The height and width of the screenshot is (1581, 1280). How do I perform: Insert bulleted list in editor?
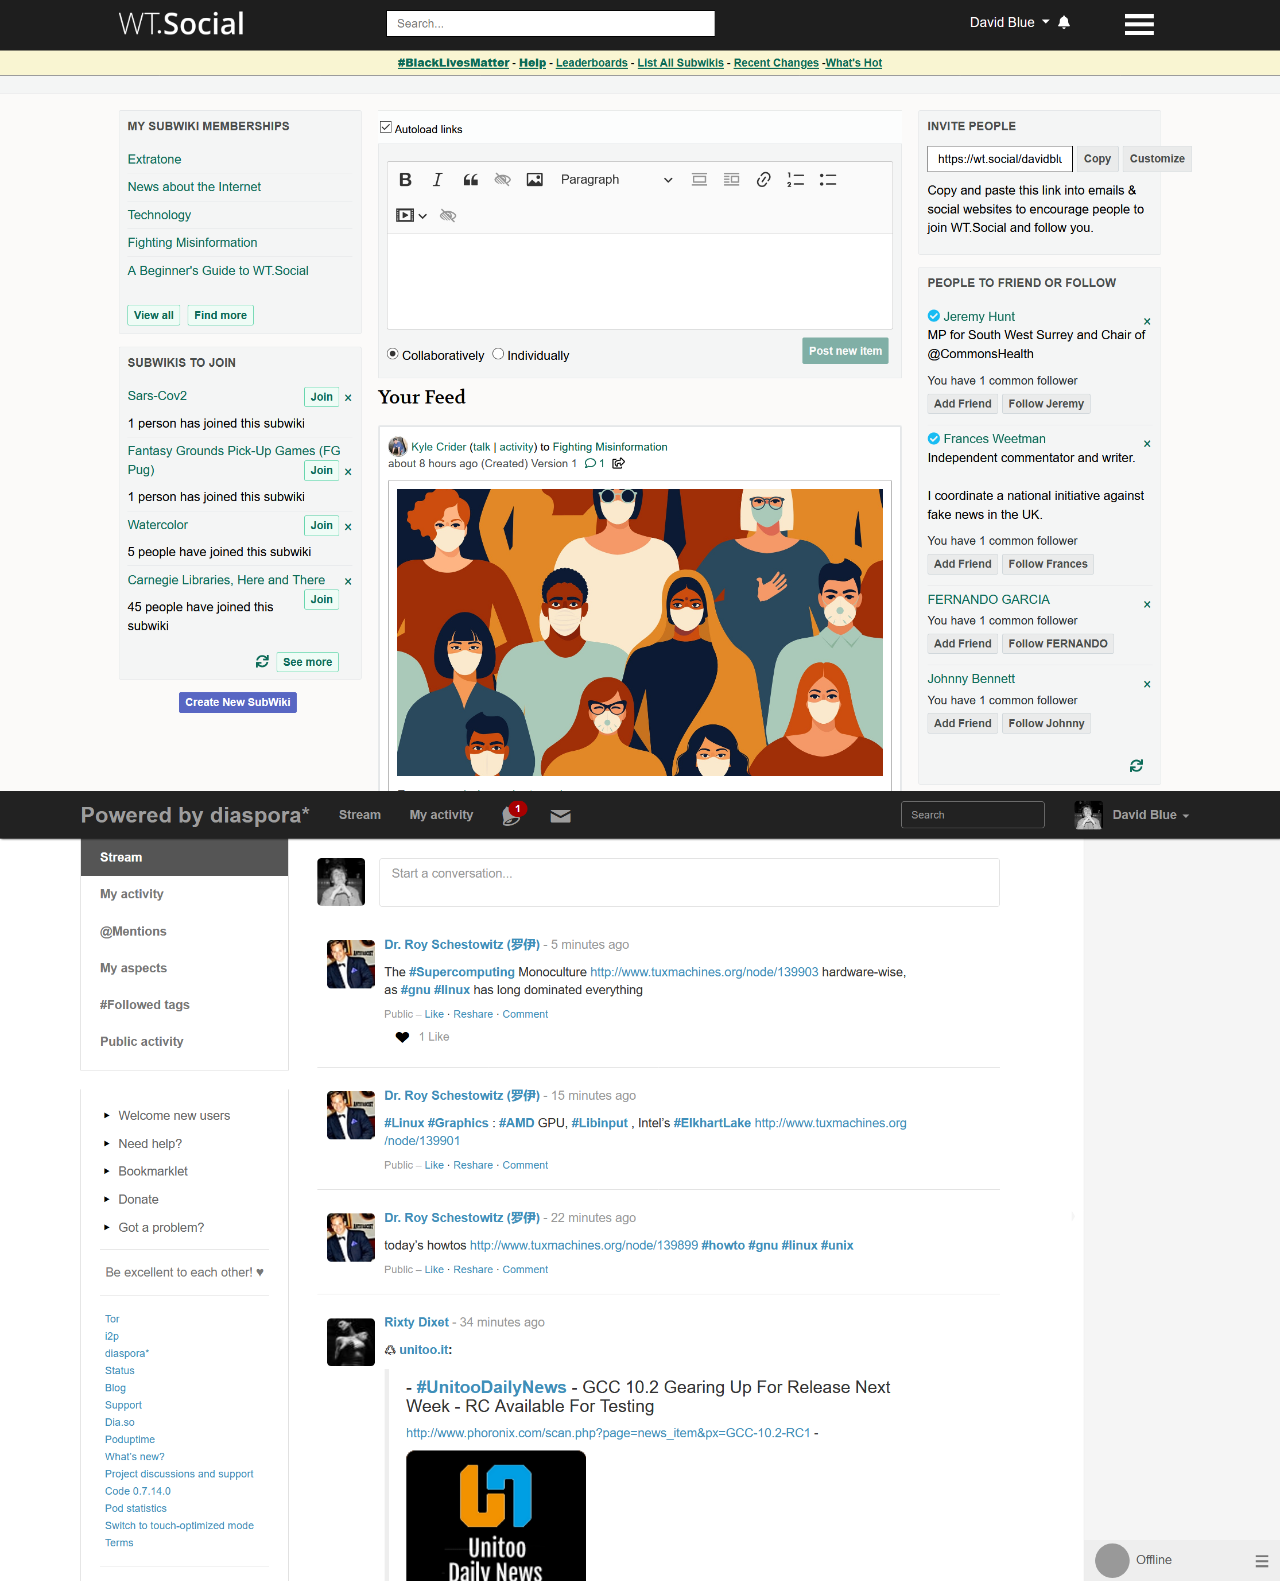click(828, 180)
